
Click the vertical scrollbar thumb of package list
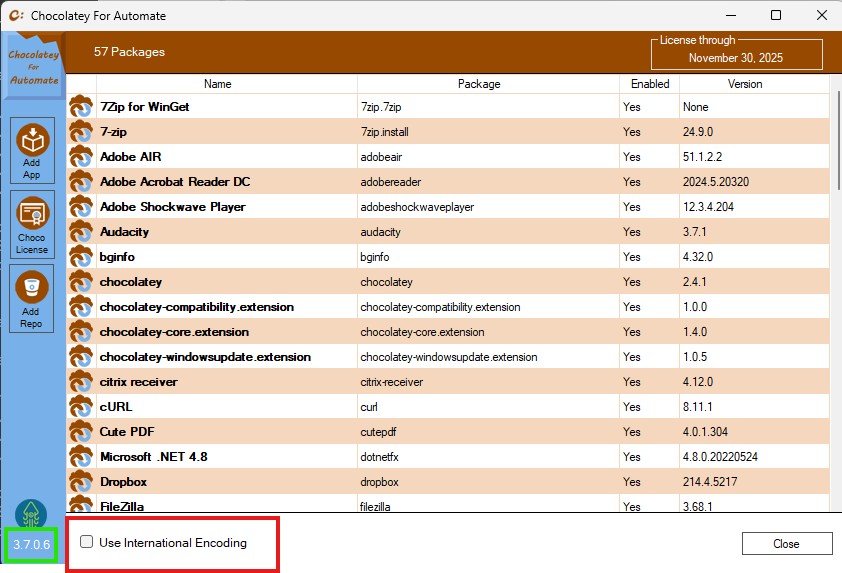pos(838,141)
